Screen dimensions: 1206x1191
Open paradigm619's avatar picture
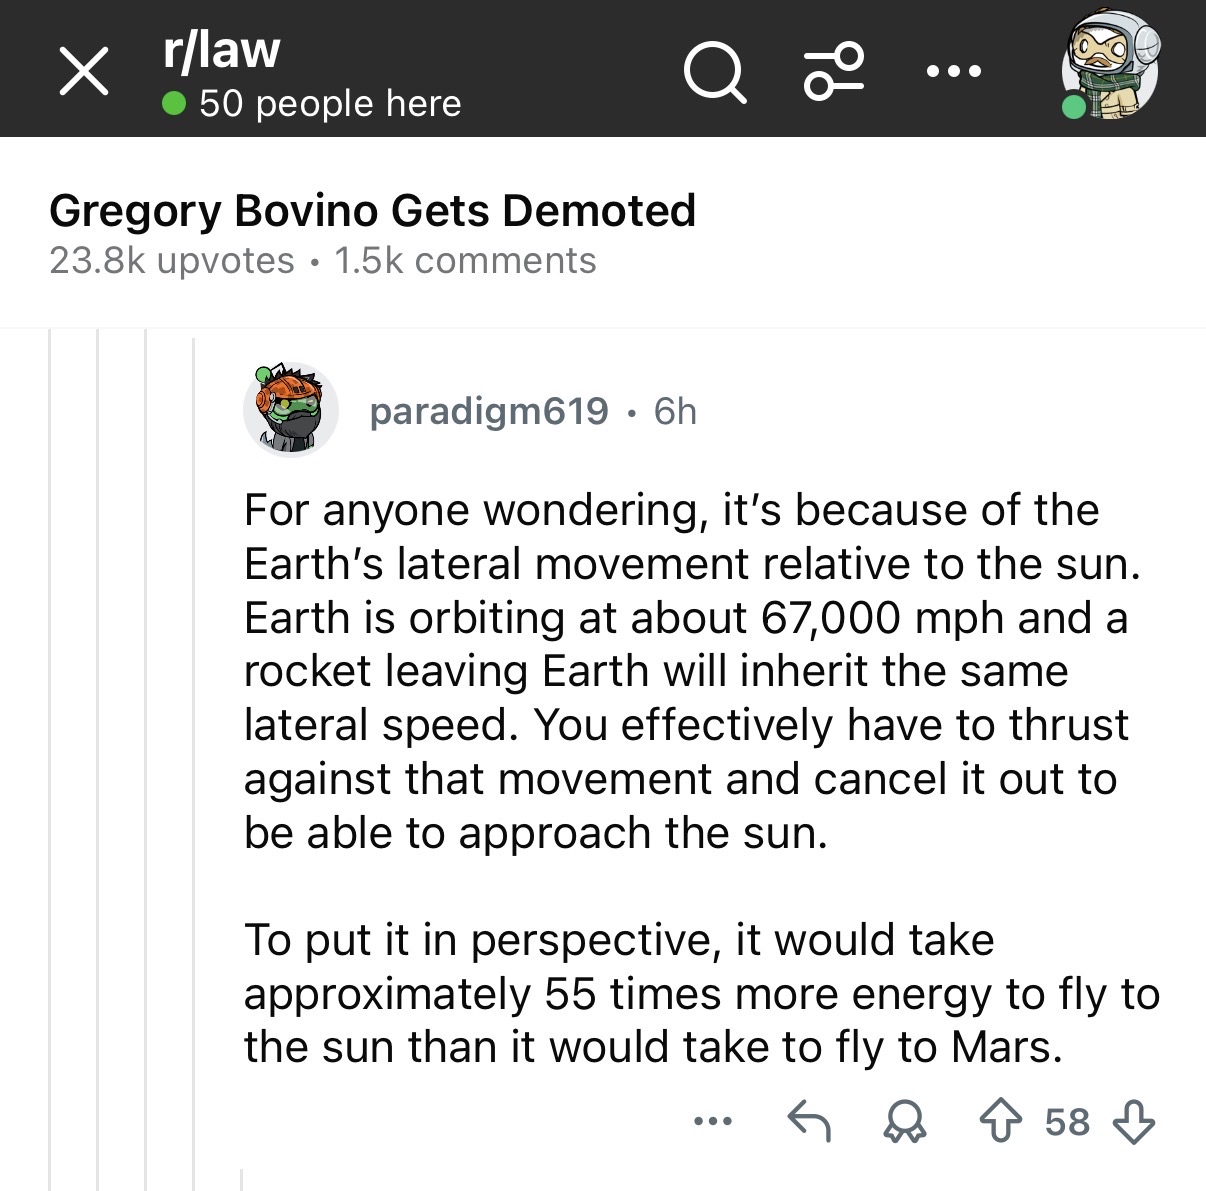290,410
